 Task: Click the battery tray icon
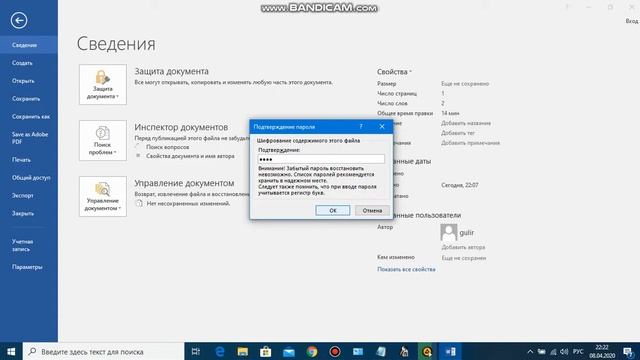click(542, 351)
